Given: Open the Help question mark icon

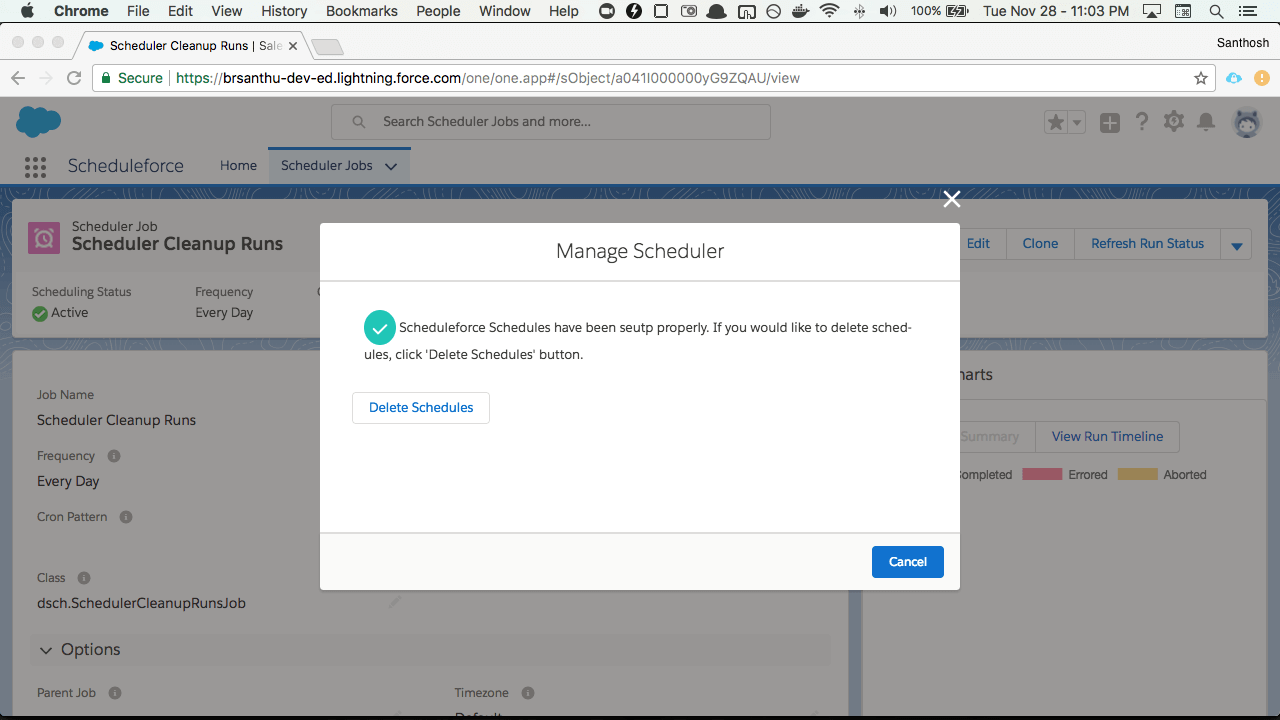Looking at the screenshot, I should 1141,122.
